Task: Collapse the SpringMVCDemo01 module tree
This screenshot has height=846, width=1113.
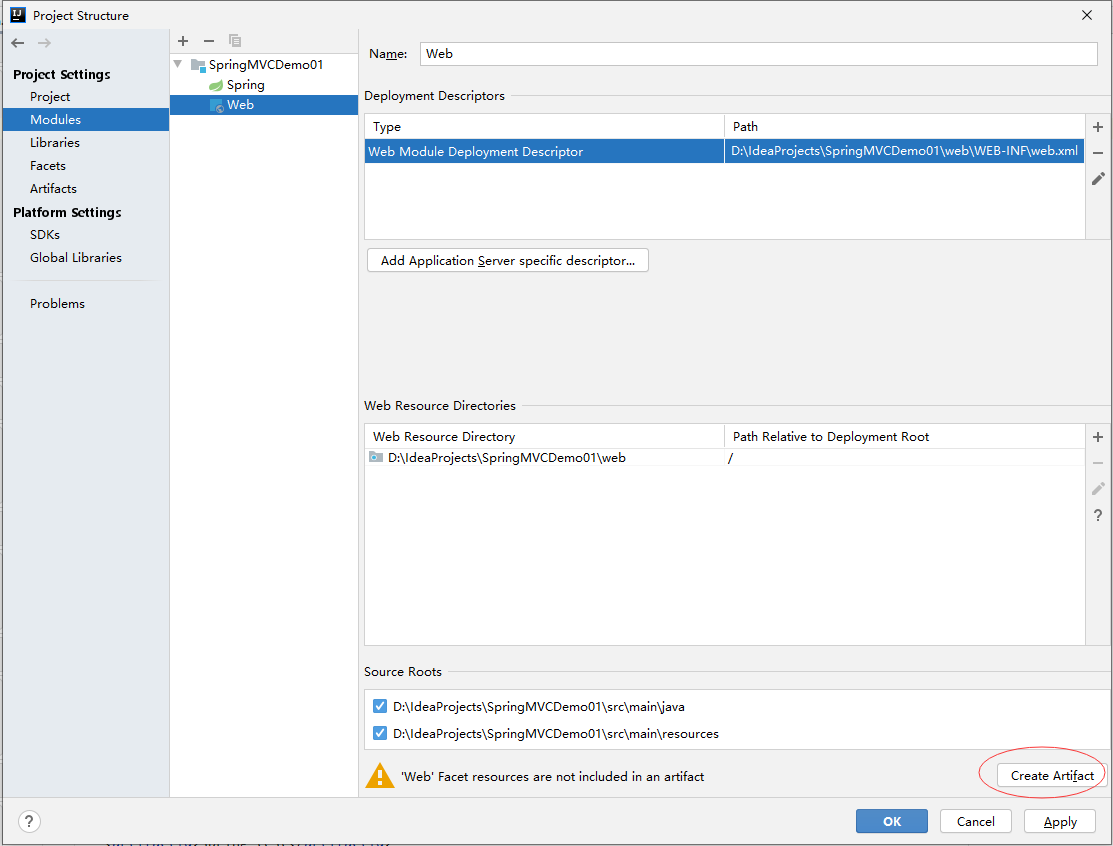Action: pyautogui.click(x=178, y=65)
